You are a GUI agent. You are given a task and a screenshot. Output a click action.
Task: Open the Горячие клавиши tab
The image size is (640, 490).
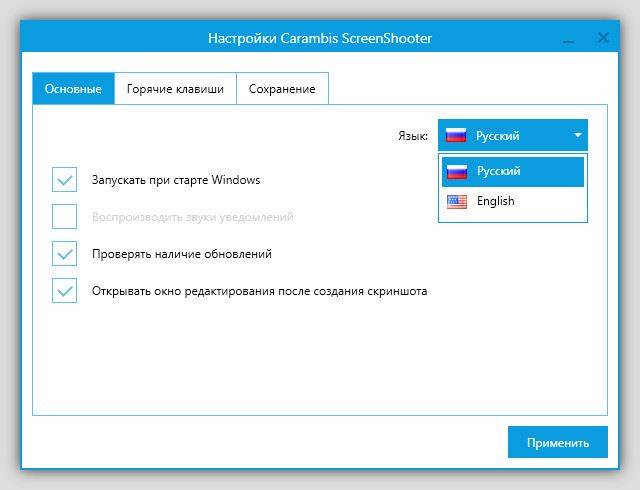click(176, 89)
